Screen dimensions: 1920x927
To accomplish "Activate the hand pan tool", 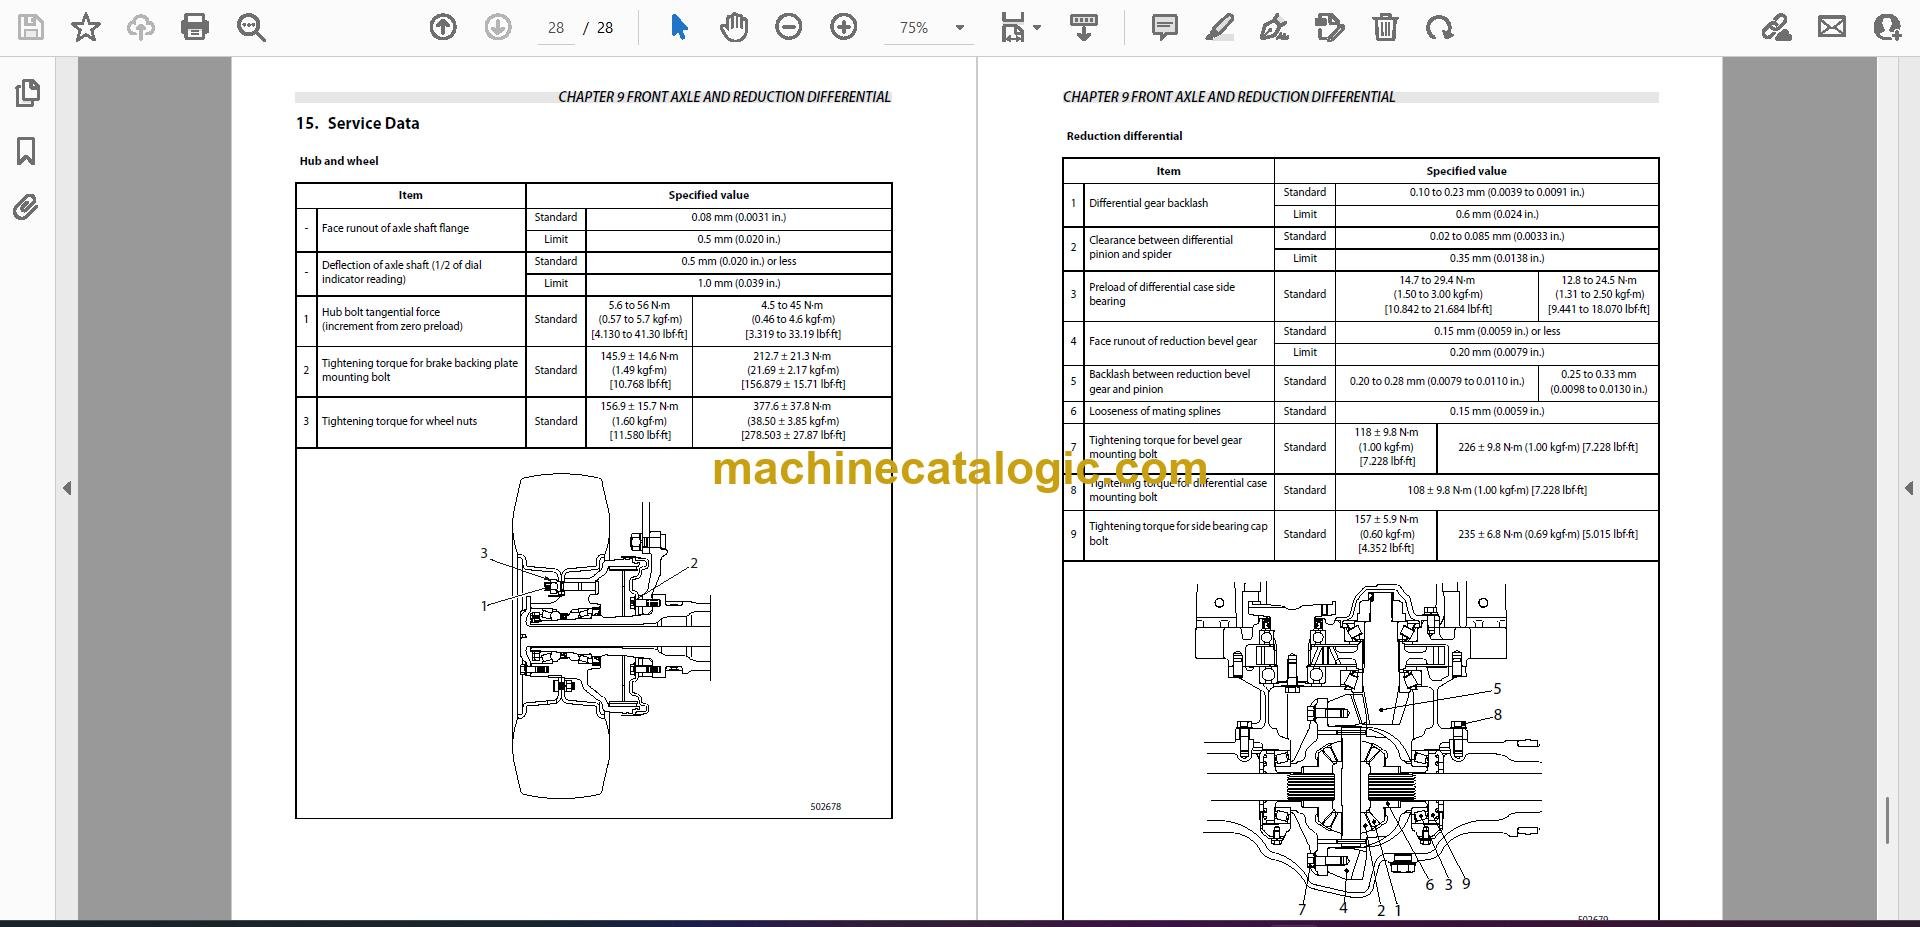I will (734, 27).
